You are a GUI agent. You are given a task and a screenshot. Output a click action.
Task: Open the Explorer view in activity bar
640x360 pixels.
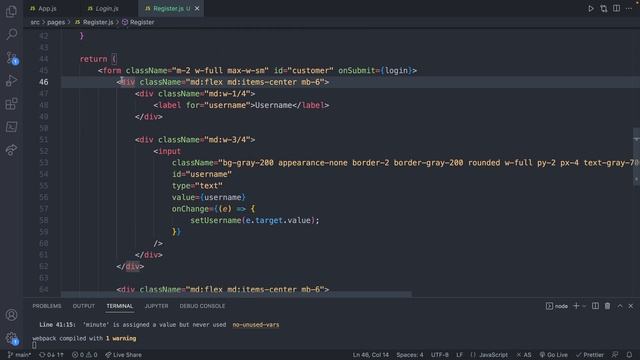pos(11,11)
